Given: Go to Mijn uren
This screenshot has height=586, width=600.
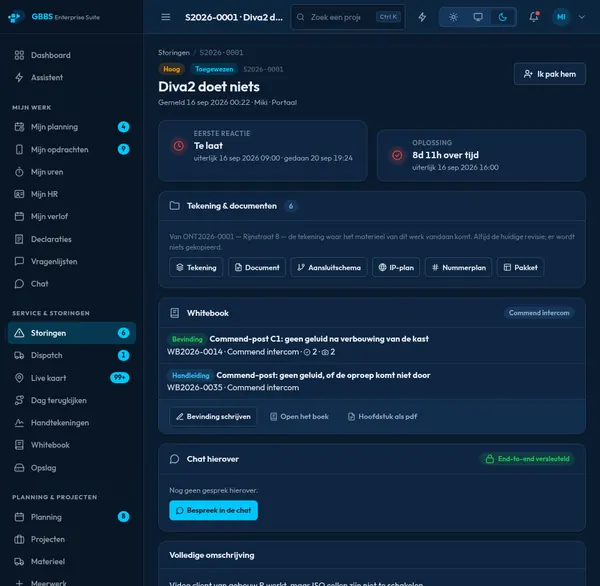Looking at the screenshot, I should pos(72,172).
